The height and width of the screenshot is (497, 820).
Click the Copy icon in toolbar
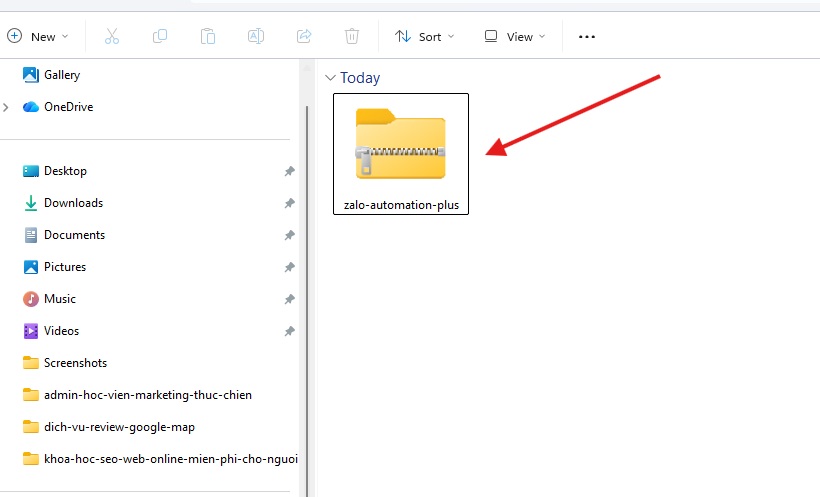pos(160,37)
